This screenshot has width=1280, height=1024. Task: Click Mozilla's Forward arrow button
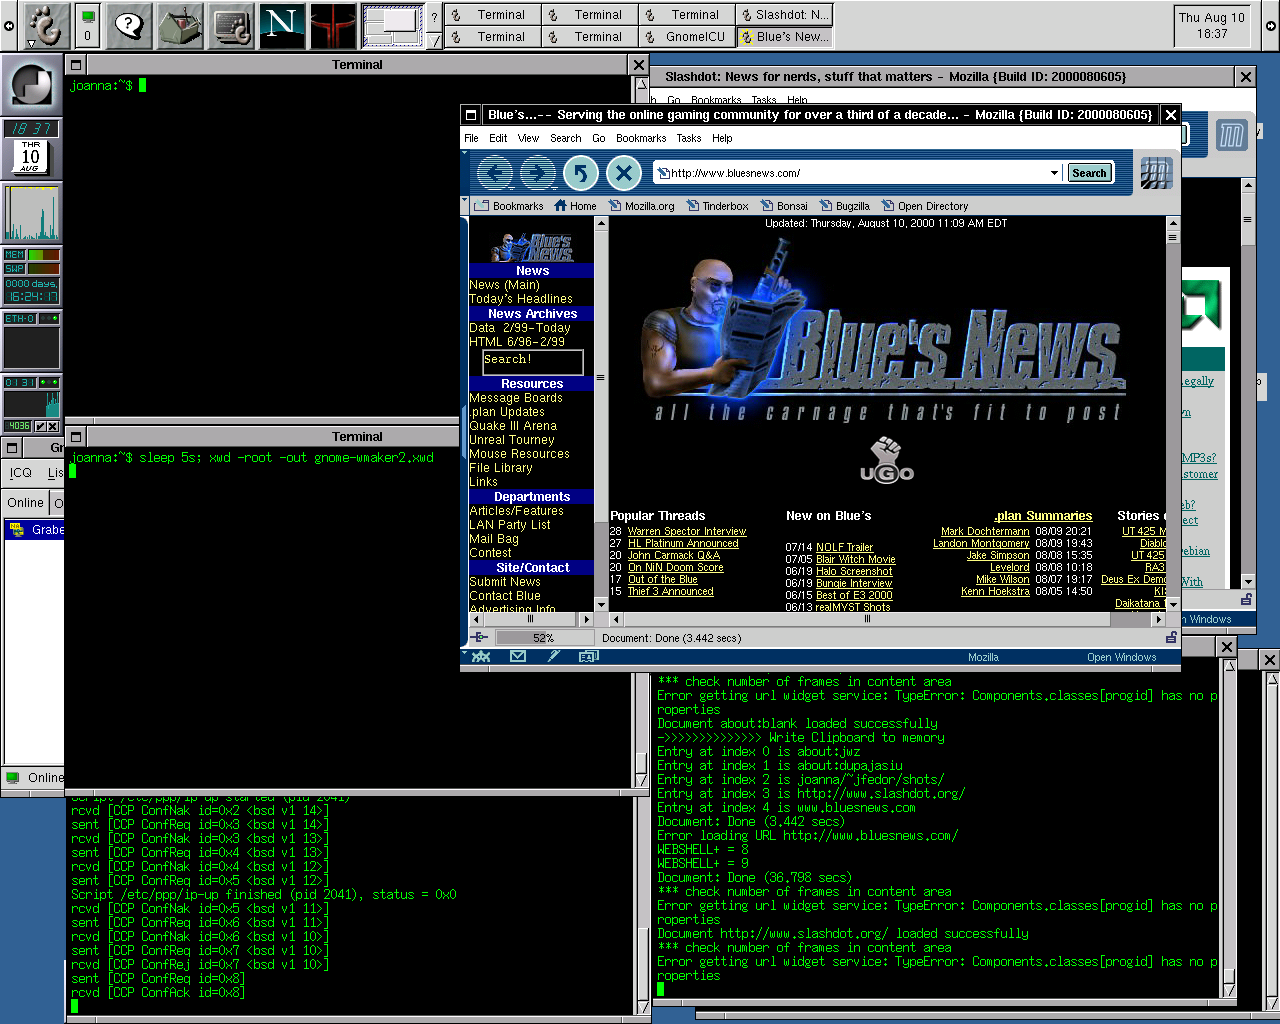[538, 173]
